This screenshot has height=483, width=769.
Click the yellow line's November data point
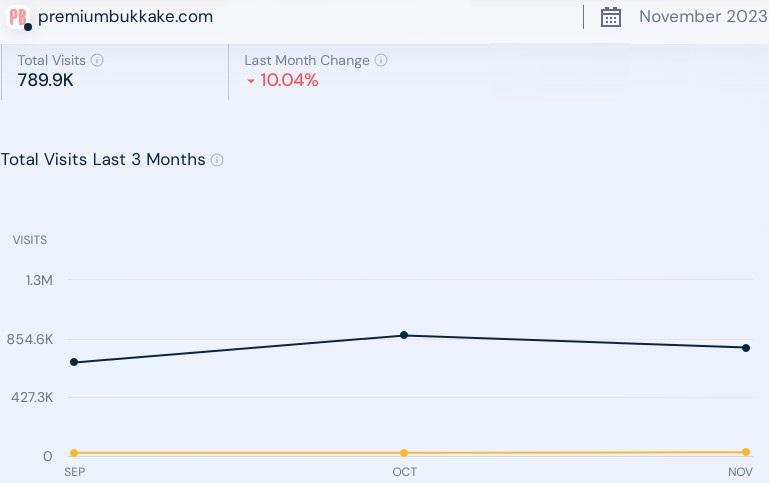coord(746,452)
